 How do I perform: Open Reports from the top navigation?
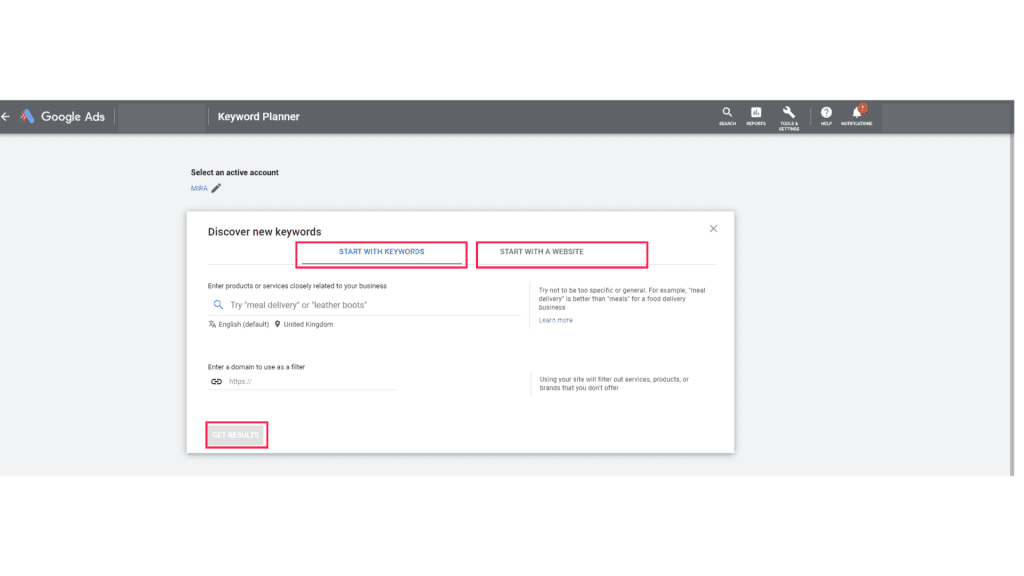point(756,115)
